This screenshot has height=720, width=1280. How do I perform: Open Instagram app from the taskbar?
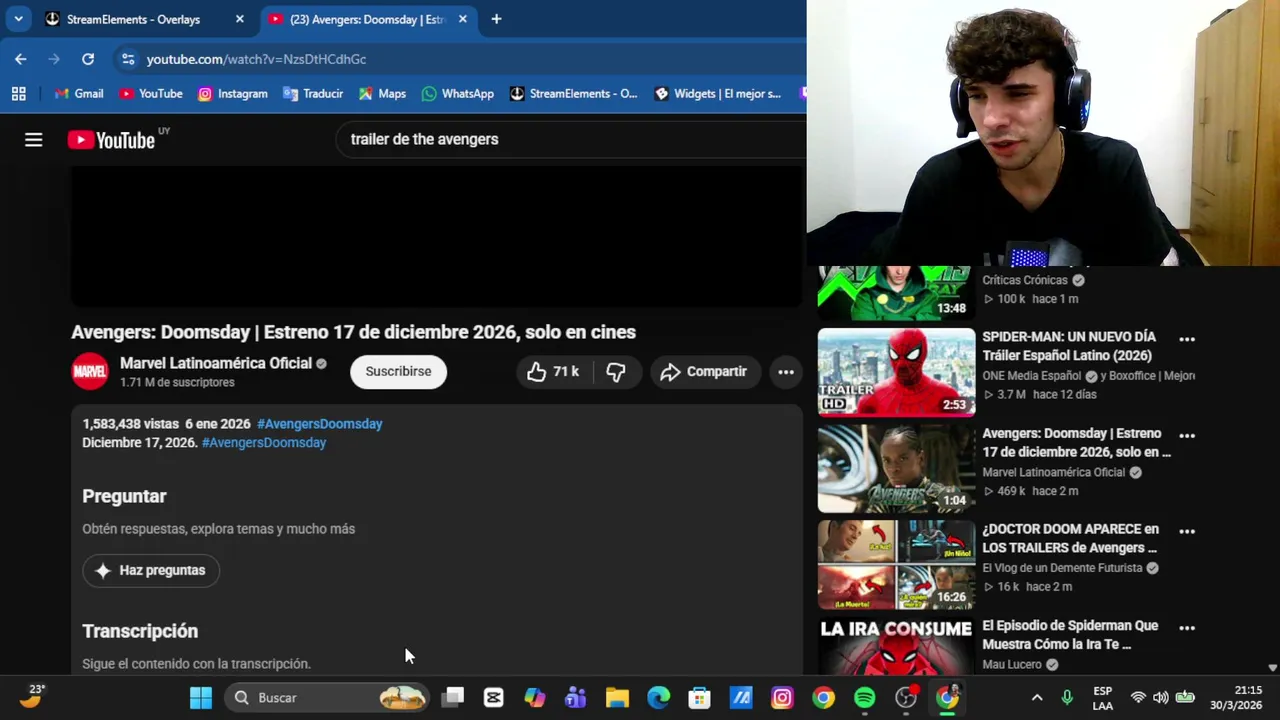pos(782,697)
